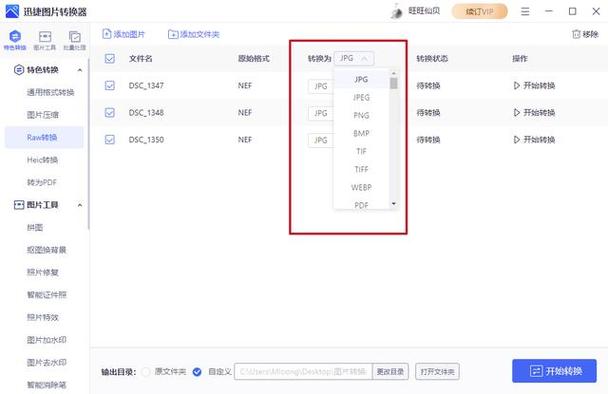Screen dimensions: 608x394
Task: Click the app logo in title bar
Action: [x=12, y=11]
